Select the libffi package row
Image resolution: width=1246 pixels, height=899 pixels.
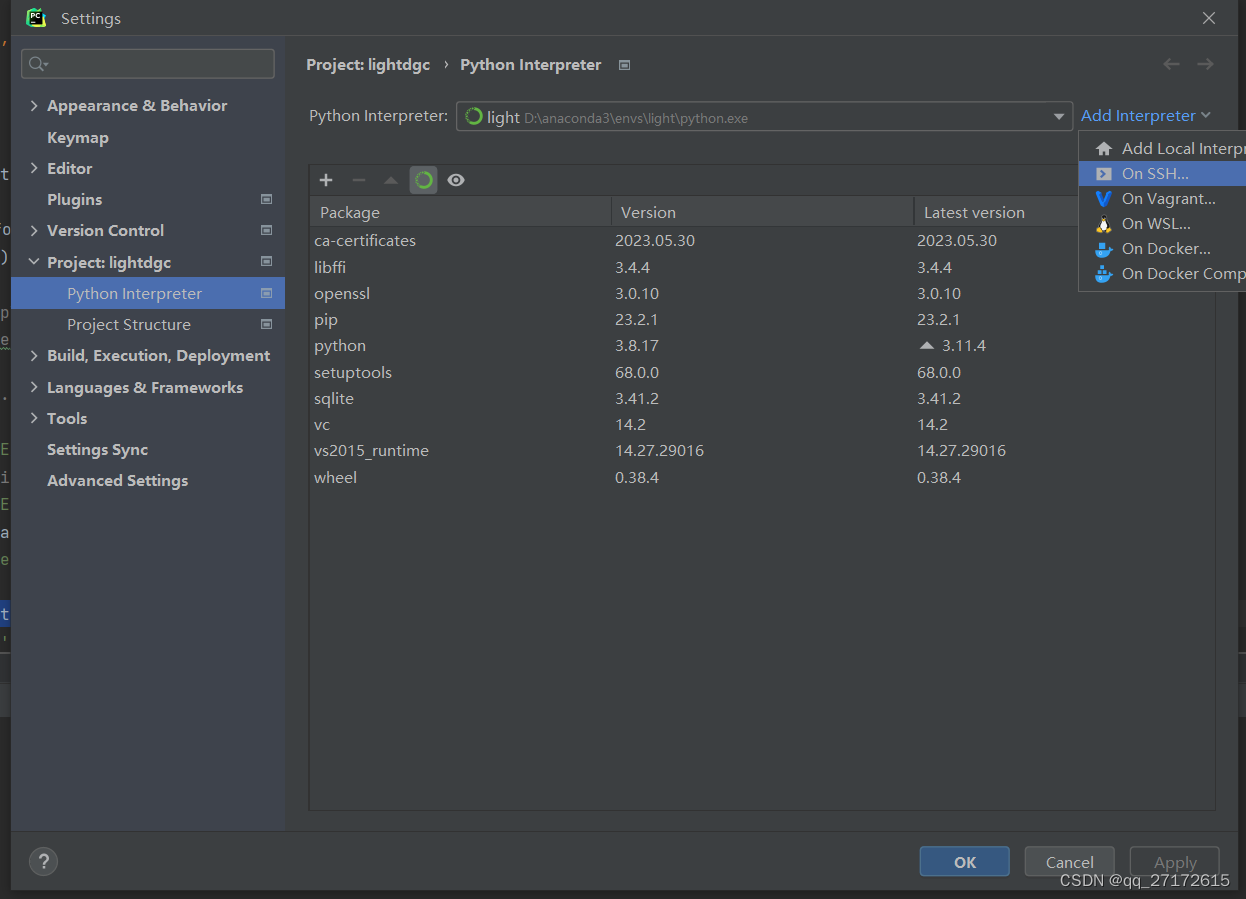[x=762, y=267]
